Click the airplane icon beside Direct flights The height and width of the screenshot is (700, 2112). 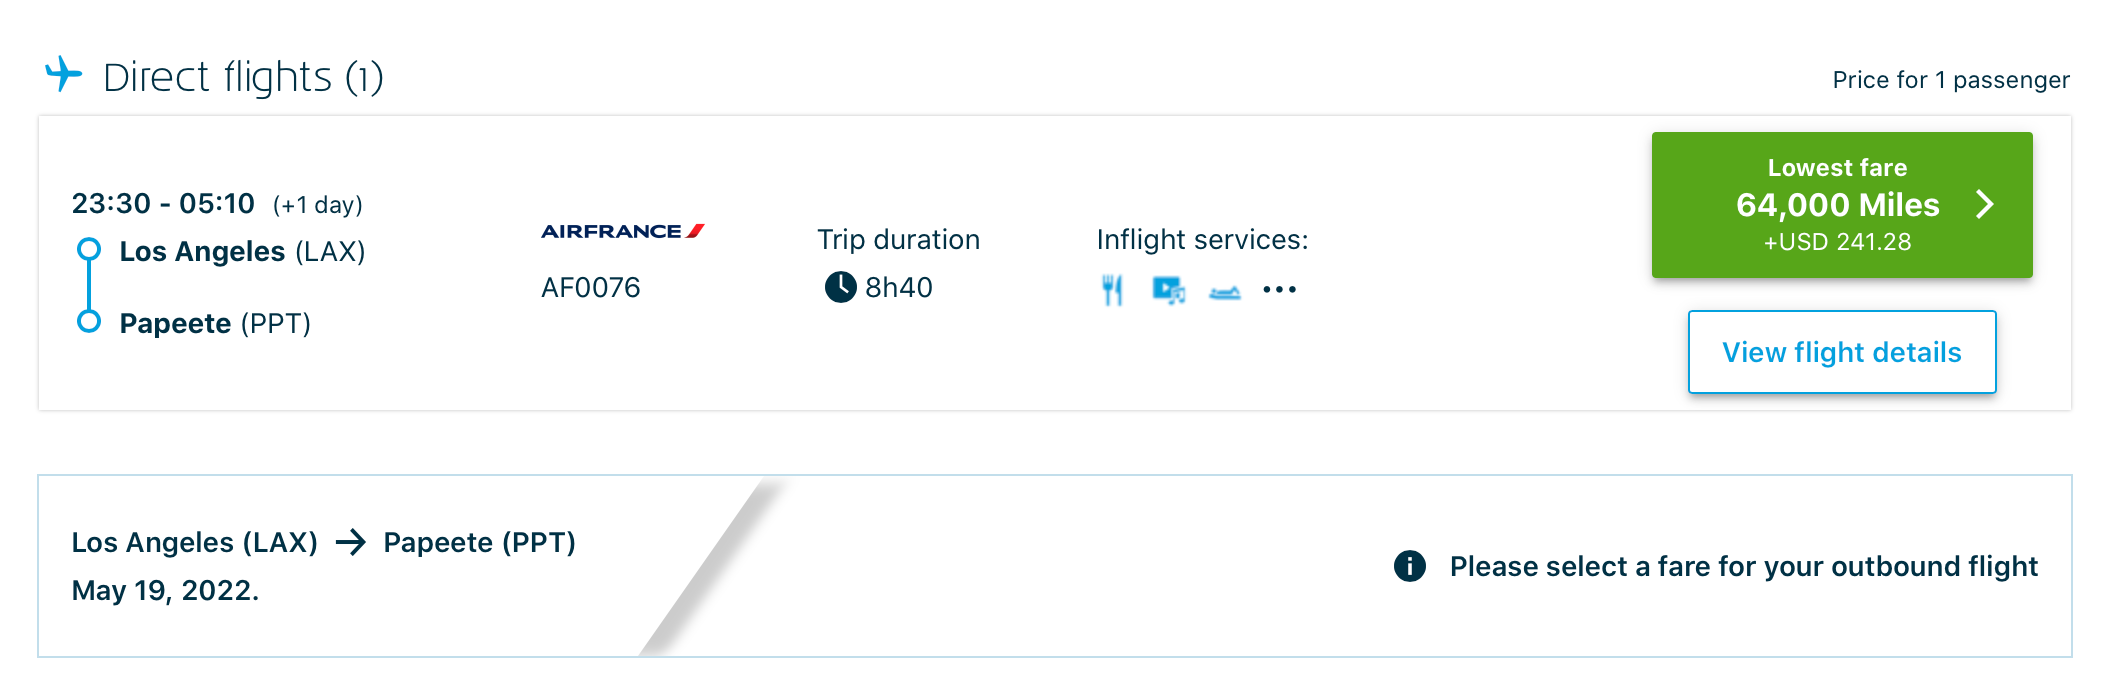point(64,75)
